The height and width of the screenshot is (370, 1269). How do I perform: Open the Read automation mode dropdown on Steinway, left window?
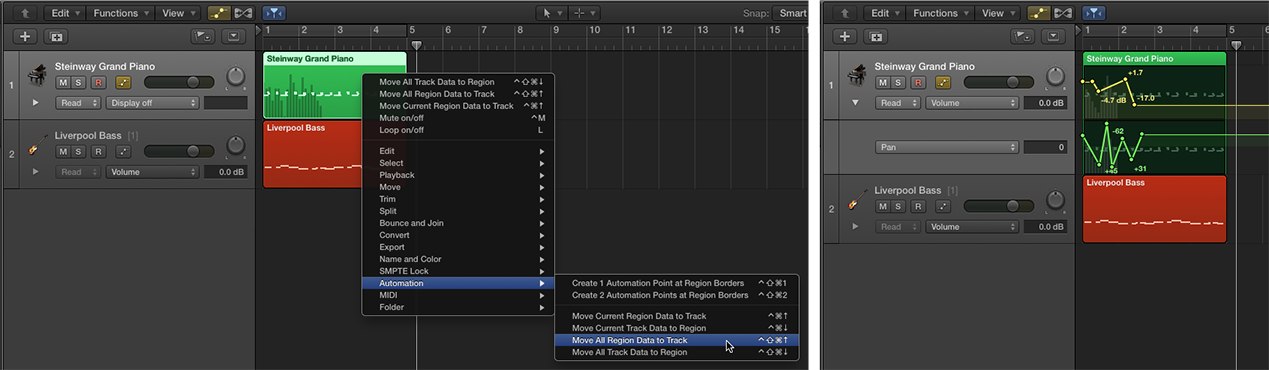click(78, 102)
